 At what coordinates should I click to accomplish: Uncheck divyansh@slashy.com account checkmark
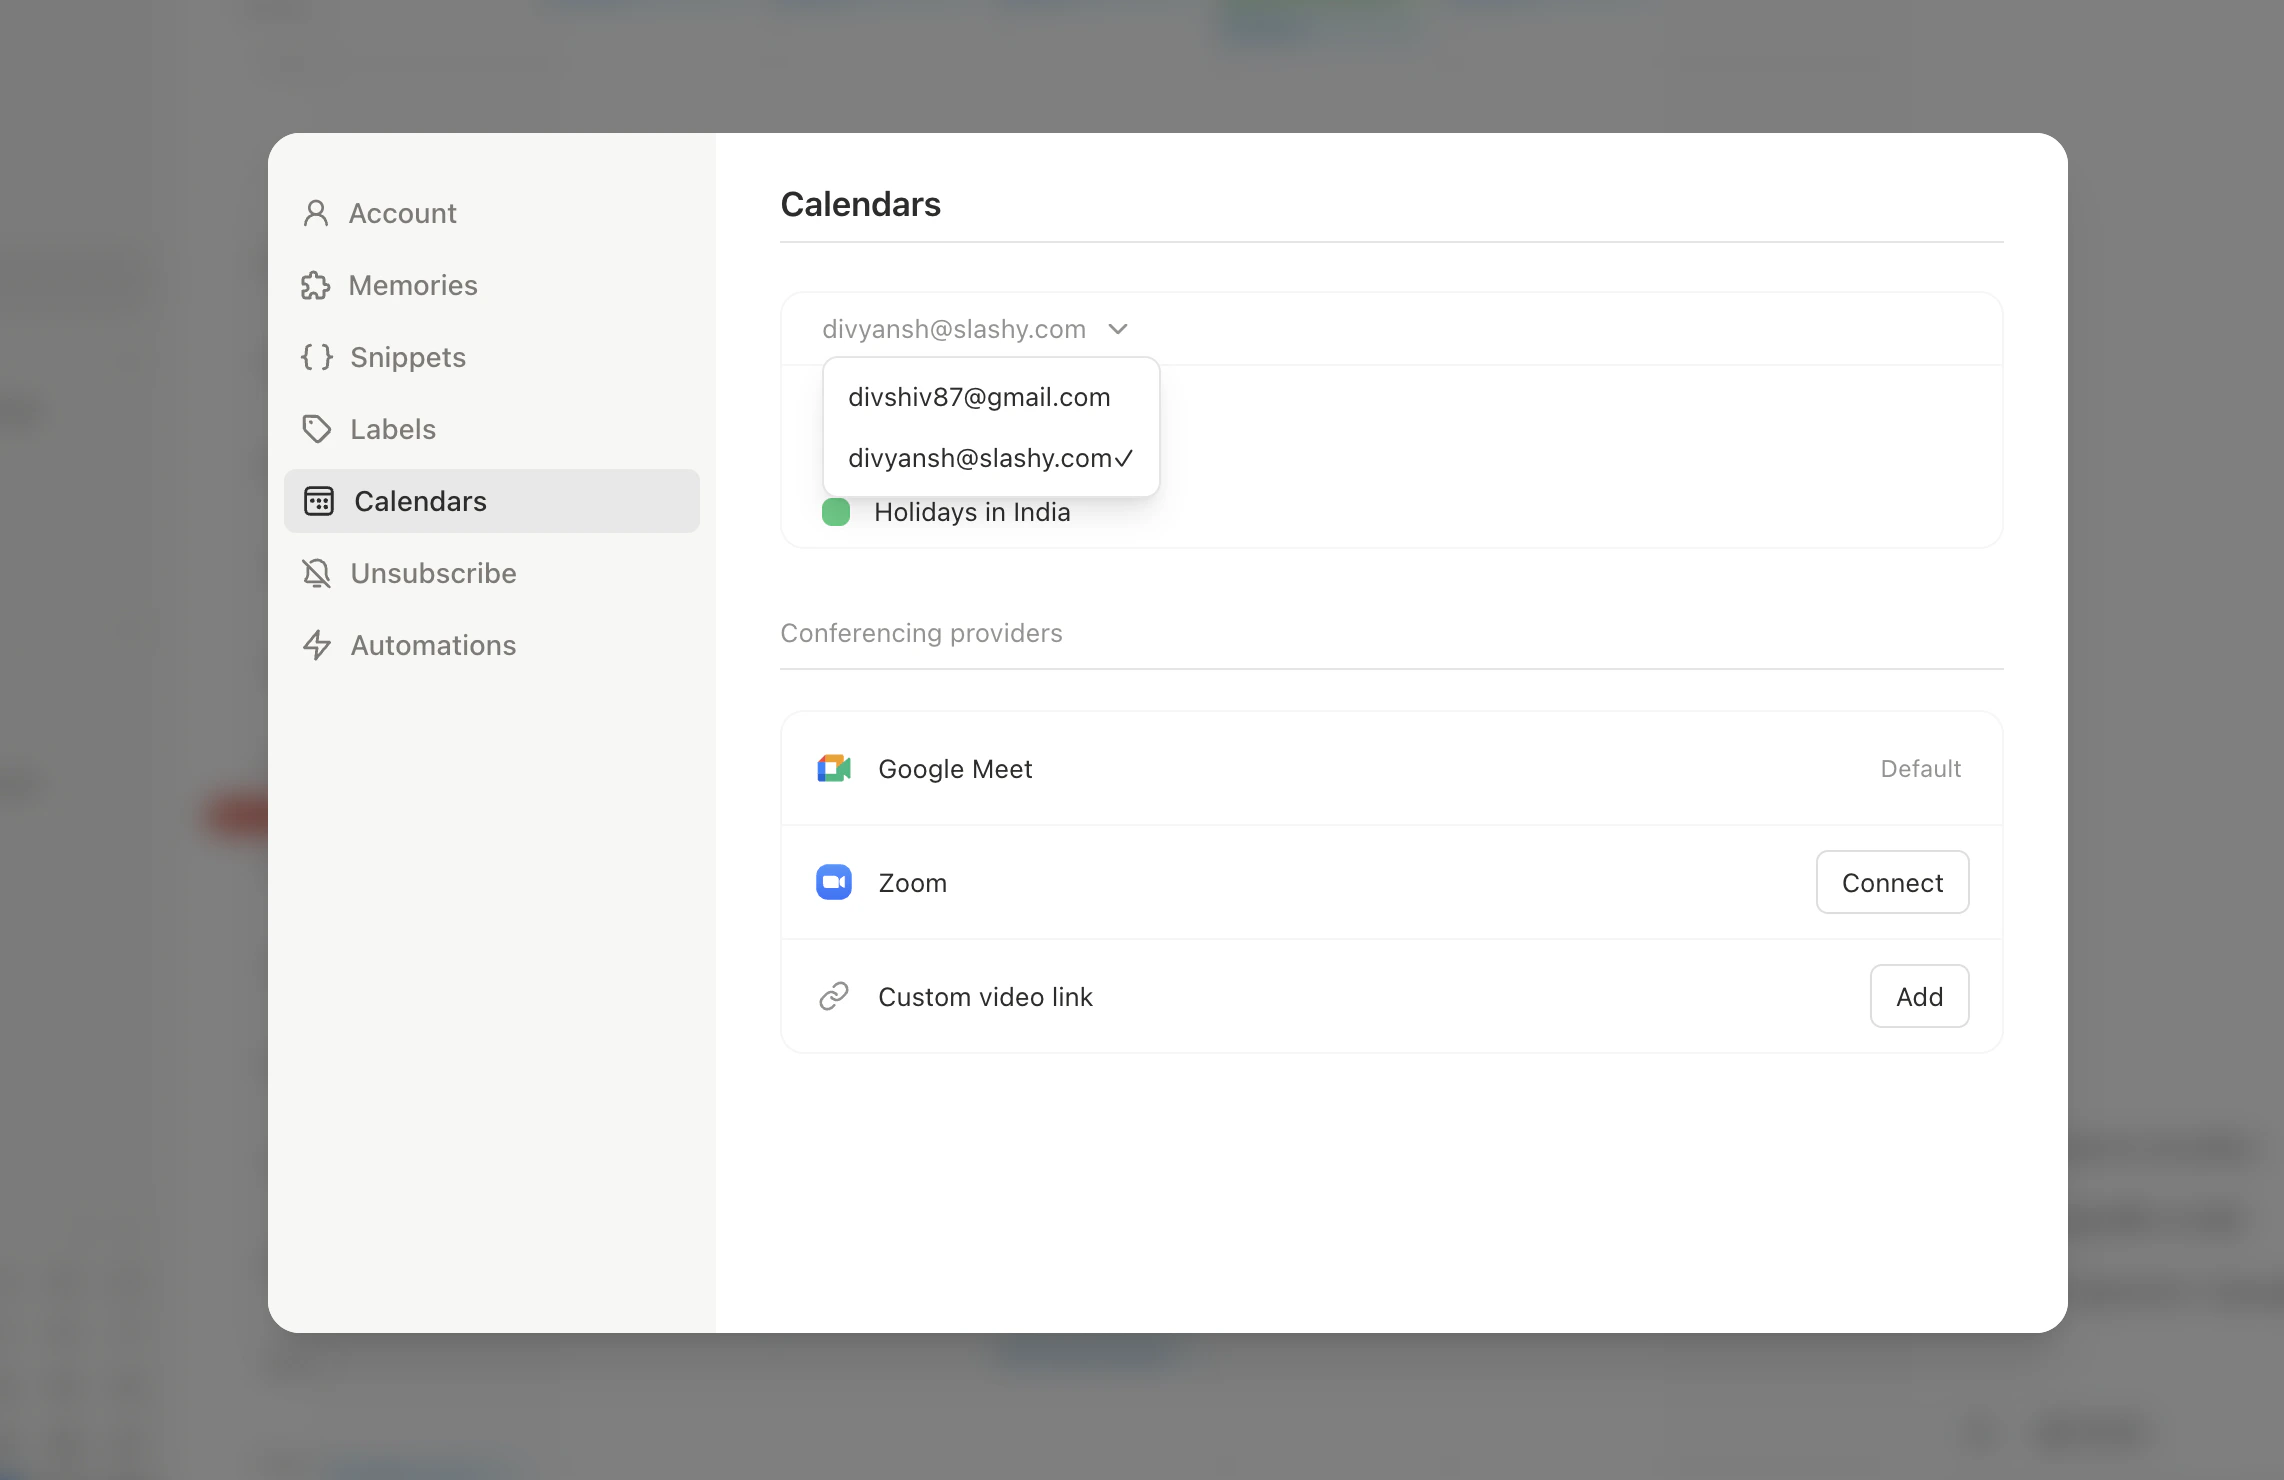[x=1124, y=458]
